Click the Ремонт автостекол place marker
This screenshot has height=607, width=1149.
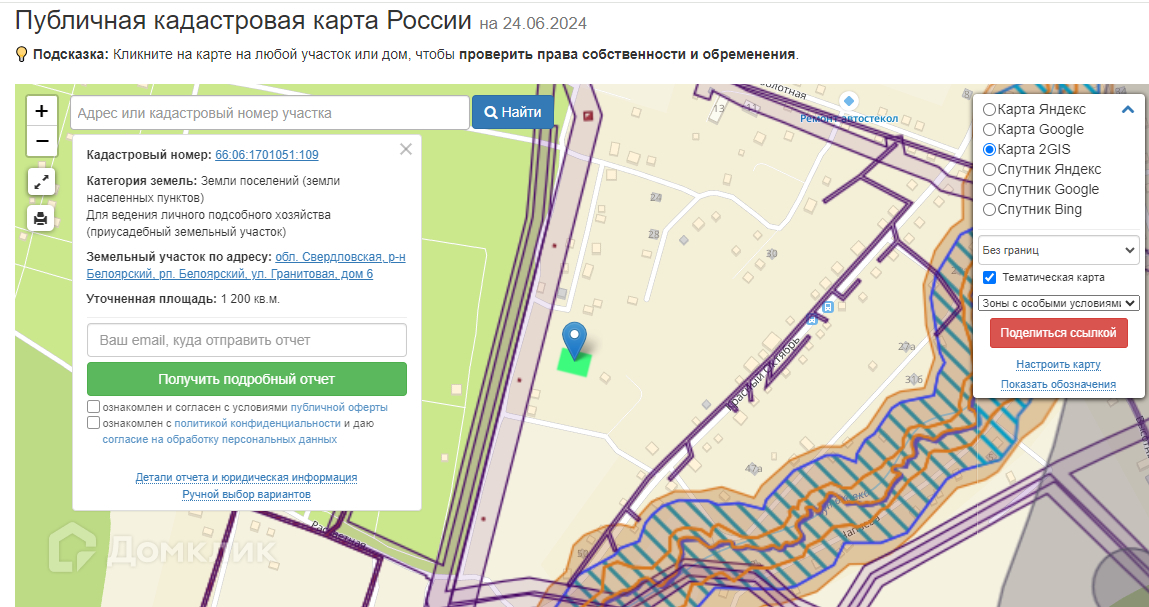pos(849,100)
